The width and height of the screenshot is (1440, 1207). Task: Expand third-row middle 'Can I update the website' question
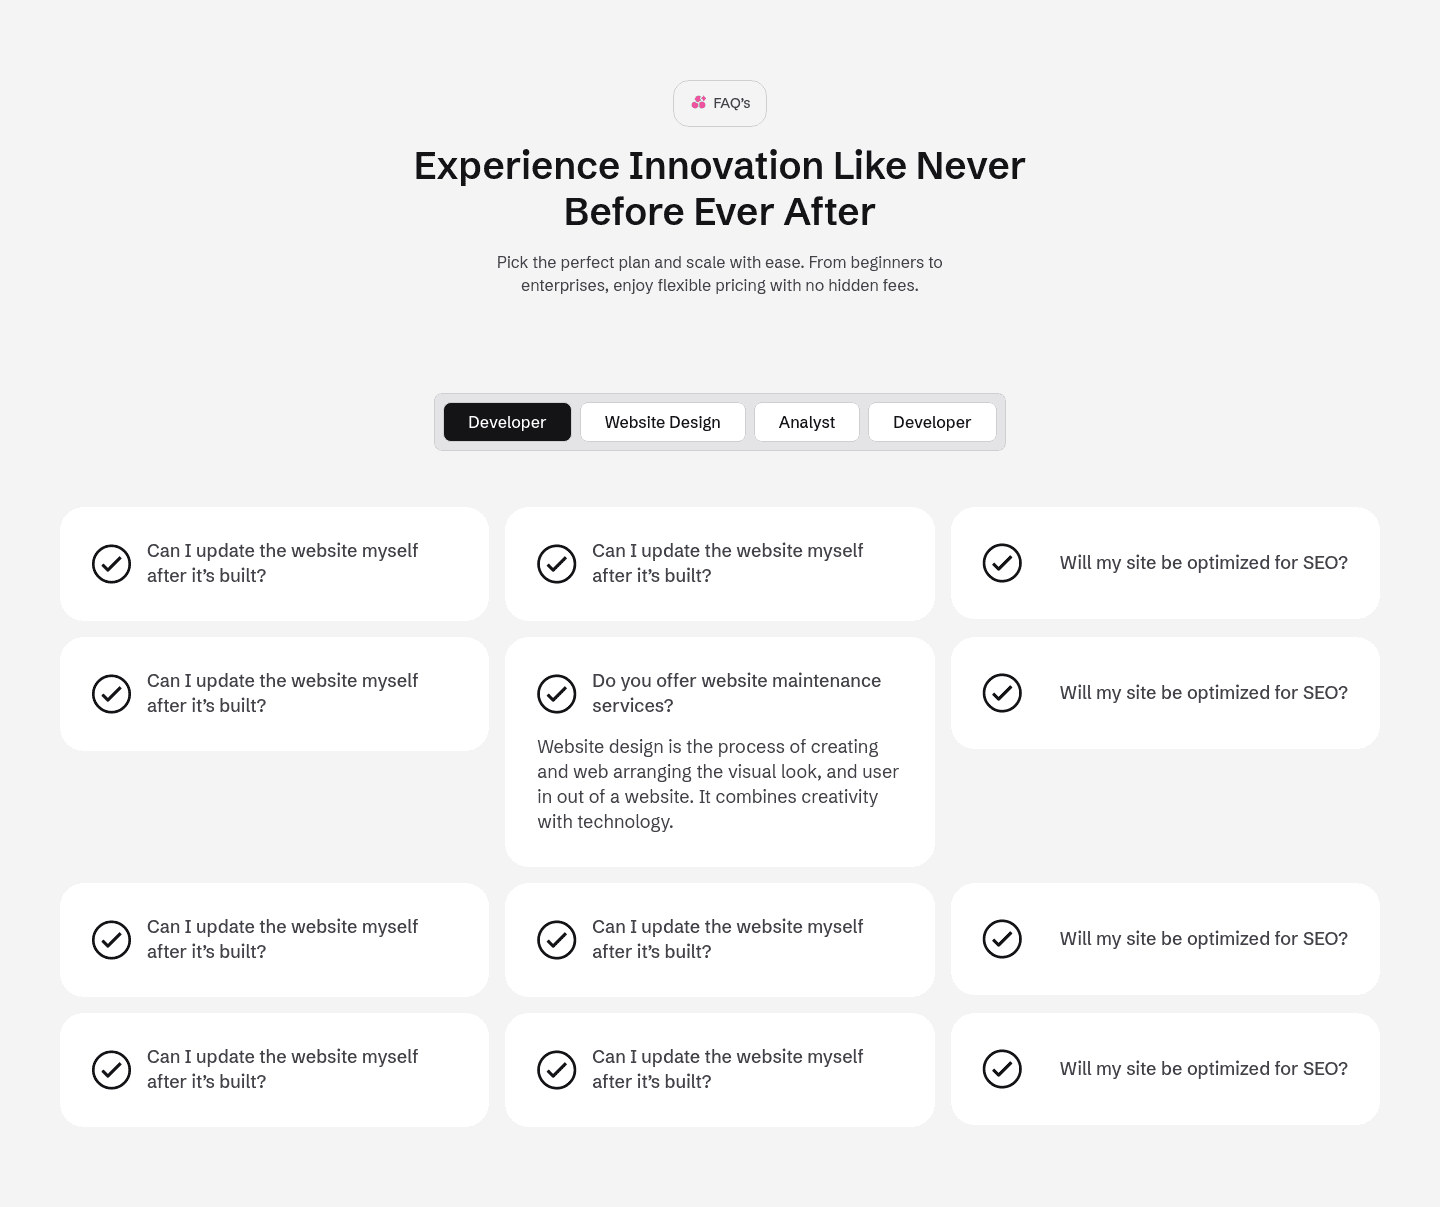[727, 939]
